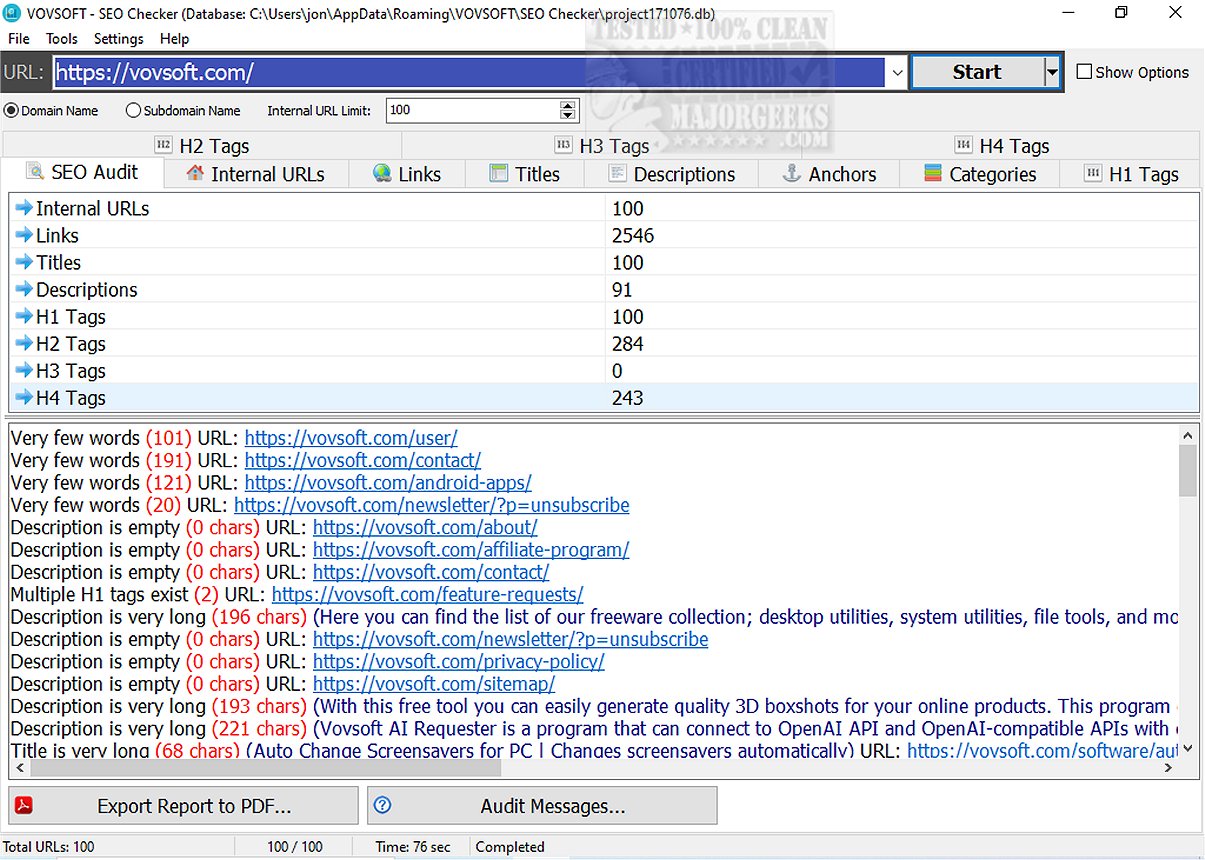This screenshot has height=860, width=1205.
Task: Open the Audit Messages button
Action: coord(542,806)
